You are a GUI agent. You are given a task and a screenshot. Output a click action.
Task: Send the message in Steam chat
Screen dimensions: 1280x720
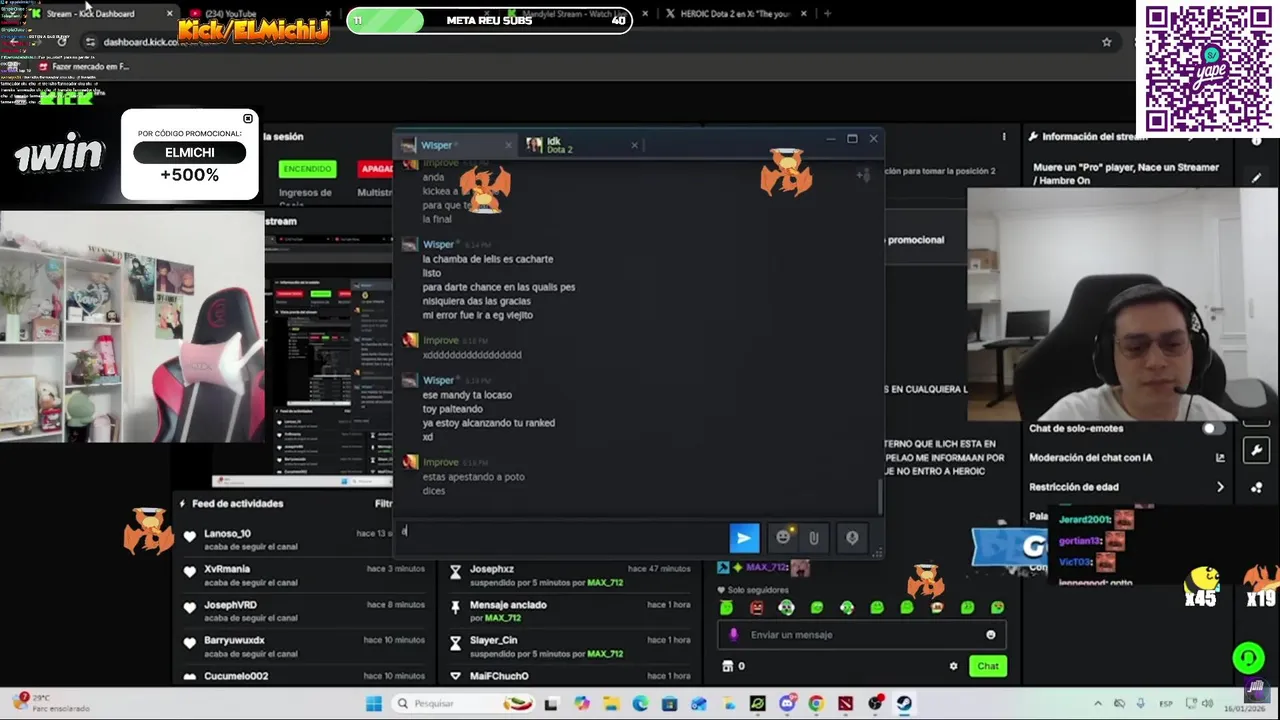coord(744,538)
